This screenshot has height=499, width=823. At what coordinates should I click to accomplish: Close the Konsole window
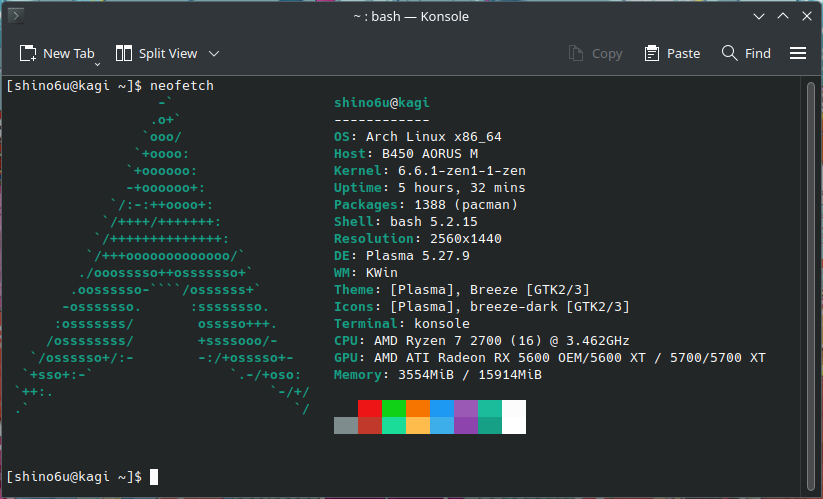point(807,16)
